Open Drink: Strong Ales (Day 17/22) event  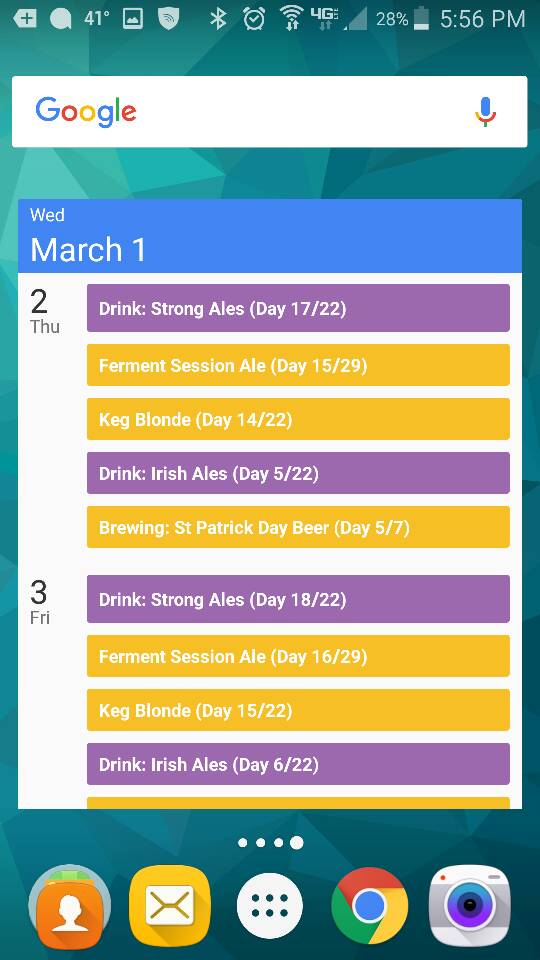point(298,308)
